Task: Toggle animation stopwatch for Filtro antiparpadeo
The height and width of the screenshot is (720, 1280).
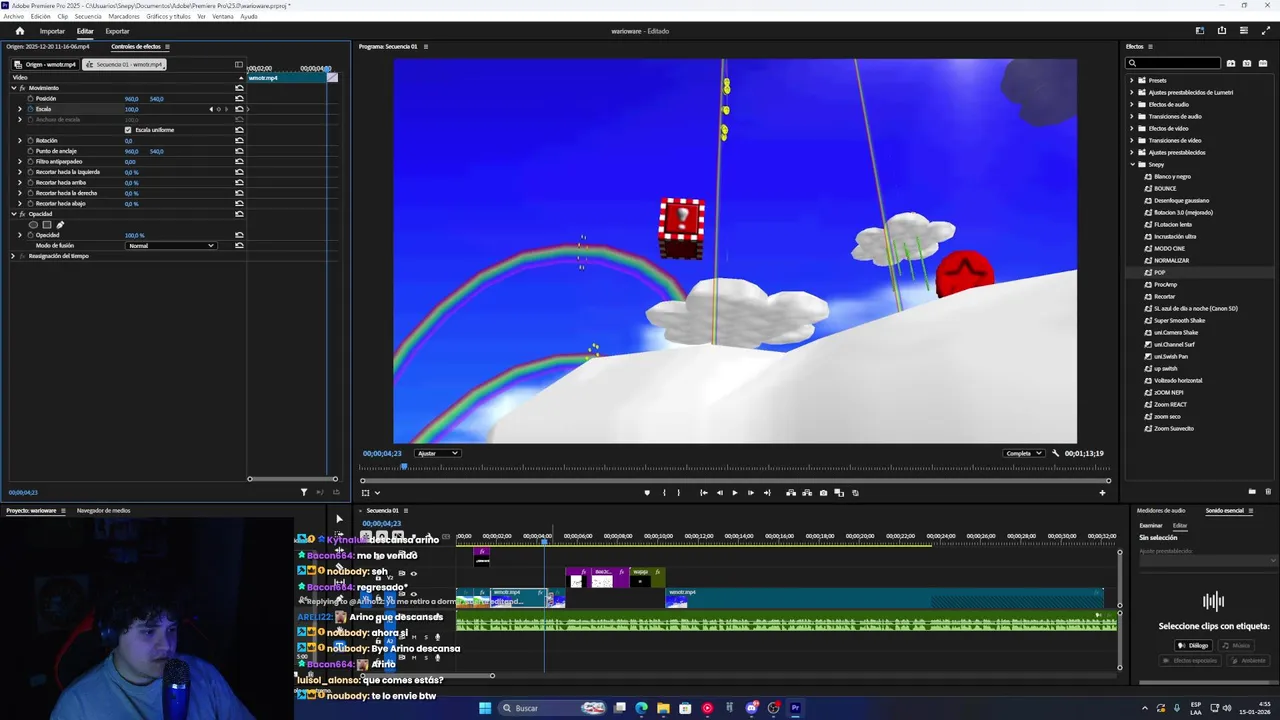Action: click(30, 162)
